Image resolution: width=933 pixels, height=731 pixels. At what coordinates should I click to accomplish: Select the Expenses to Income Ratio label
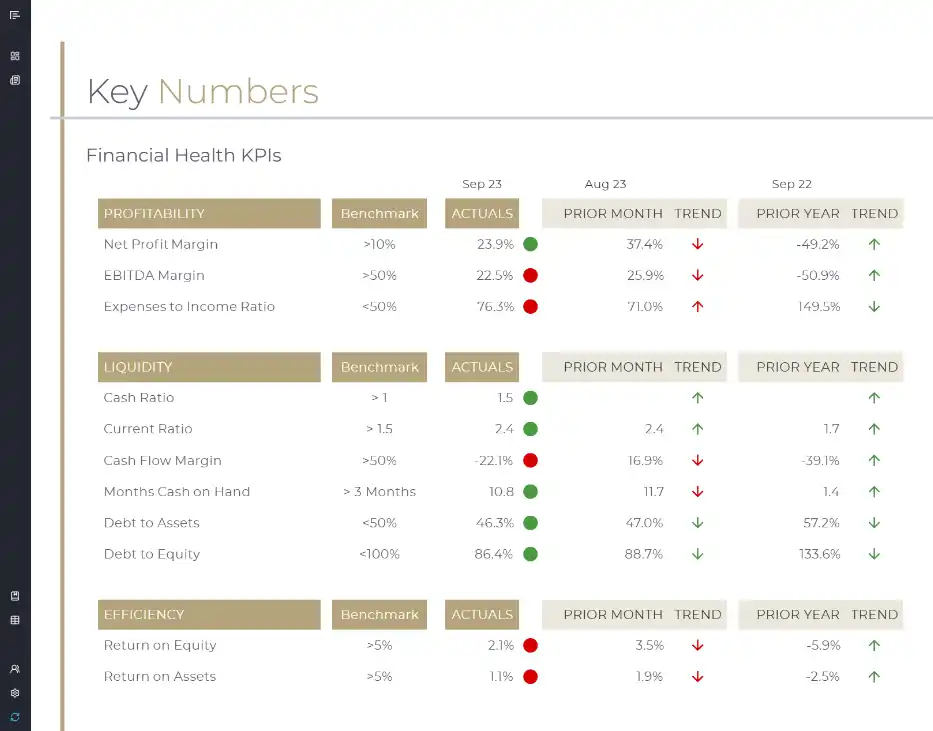(189, 307)
